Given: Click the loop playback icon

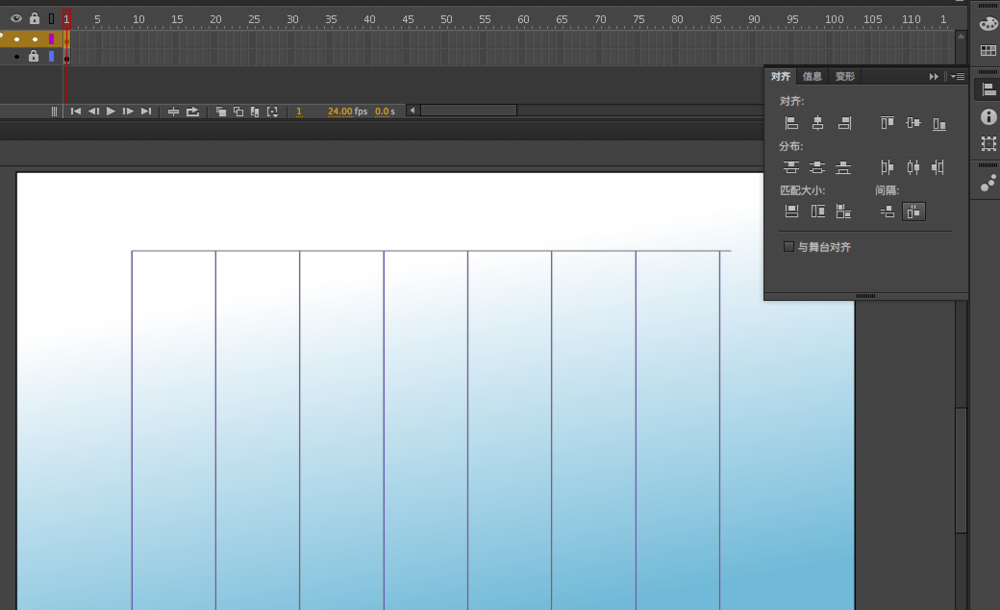Looking at the screenshot, I should 192,112.
